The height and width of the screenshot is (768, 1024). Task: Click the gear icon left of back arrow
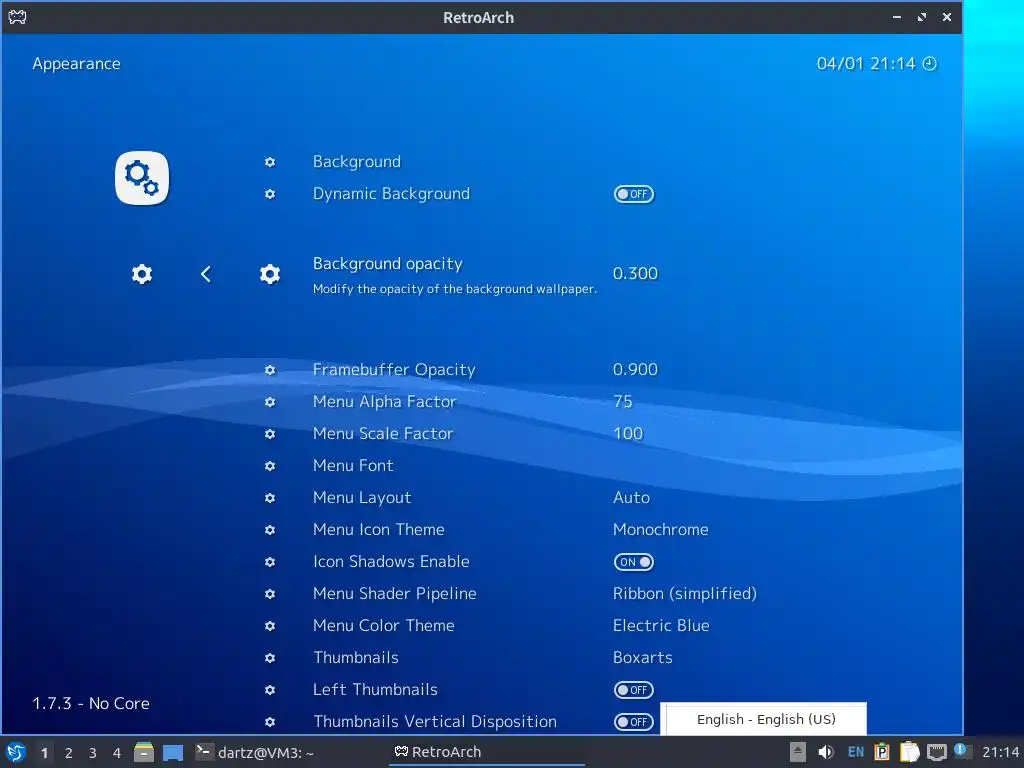pyautogui.click(x=142, y=274)
